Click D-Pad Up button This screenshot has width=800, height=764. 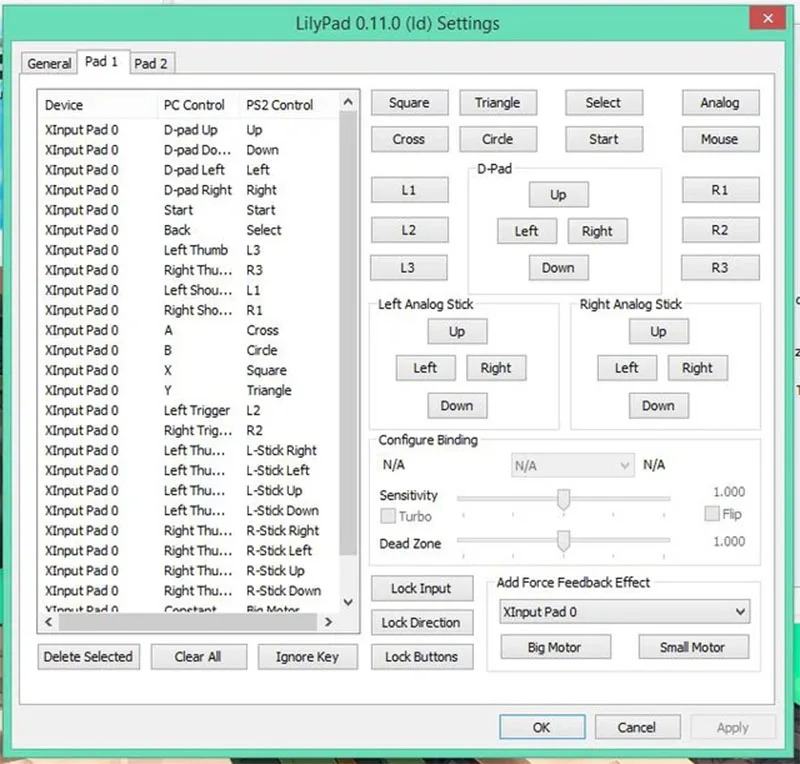tap(558, 194)
